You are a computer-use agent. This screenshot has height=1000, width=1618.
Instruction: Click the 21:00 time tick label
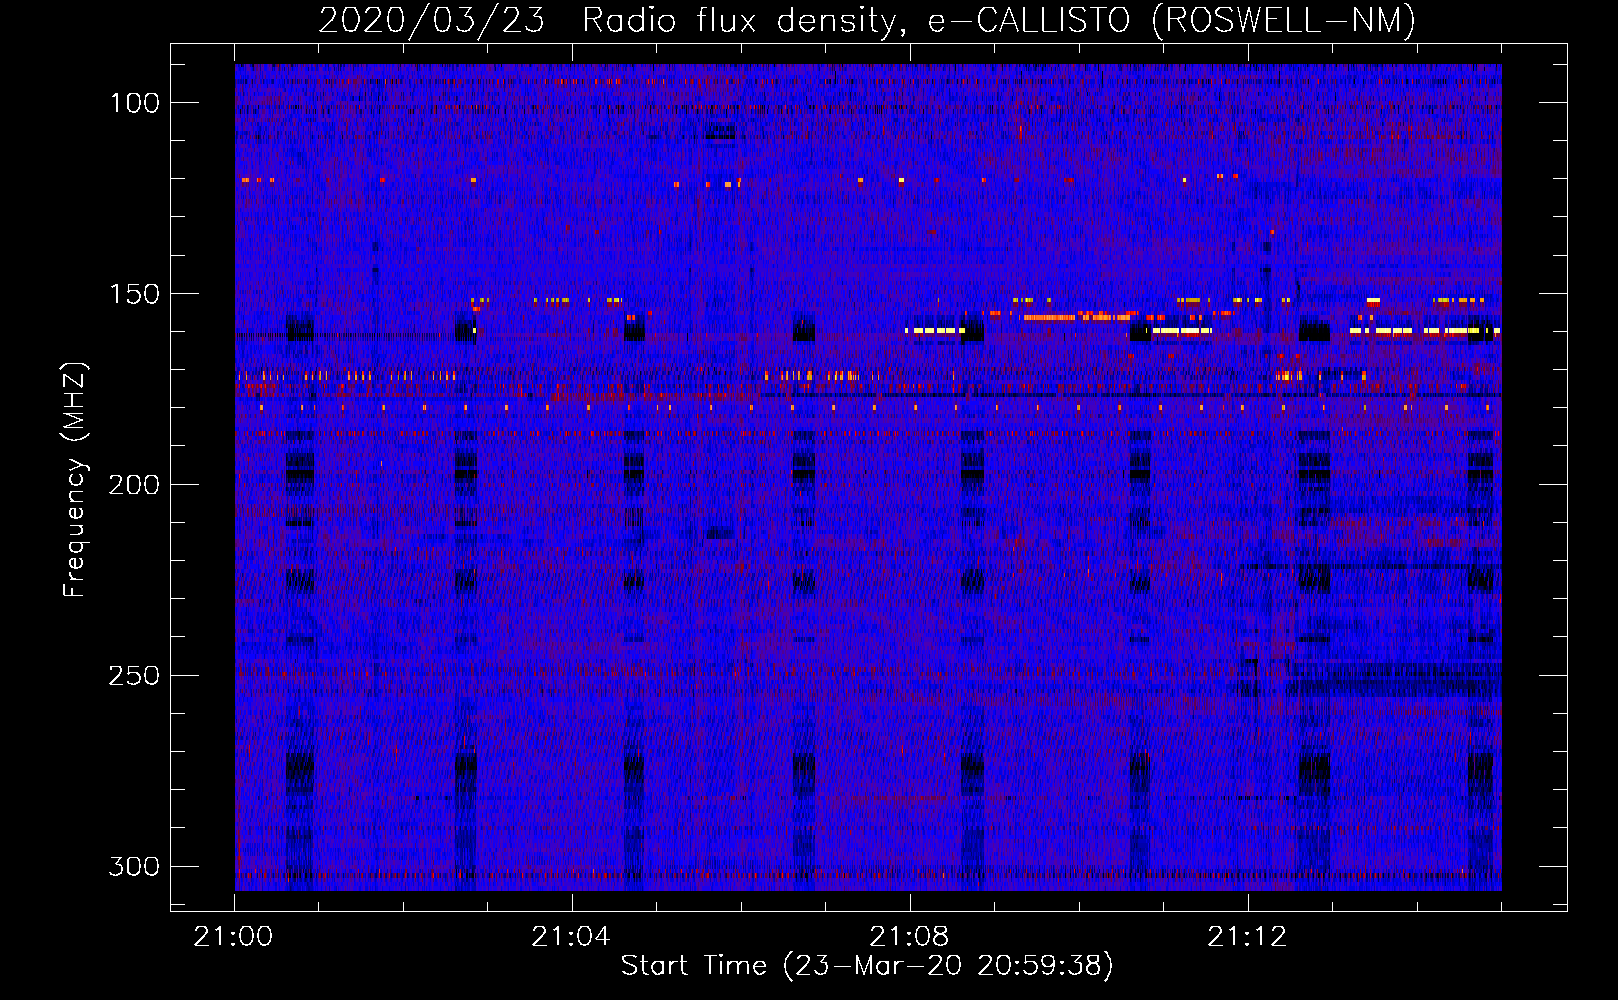click(234, 937)
